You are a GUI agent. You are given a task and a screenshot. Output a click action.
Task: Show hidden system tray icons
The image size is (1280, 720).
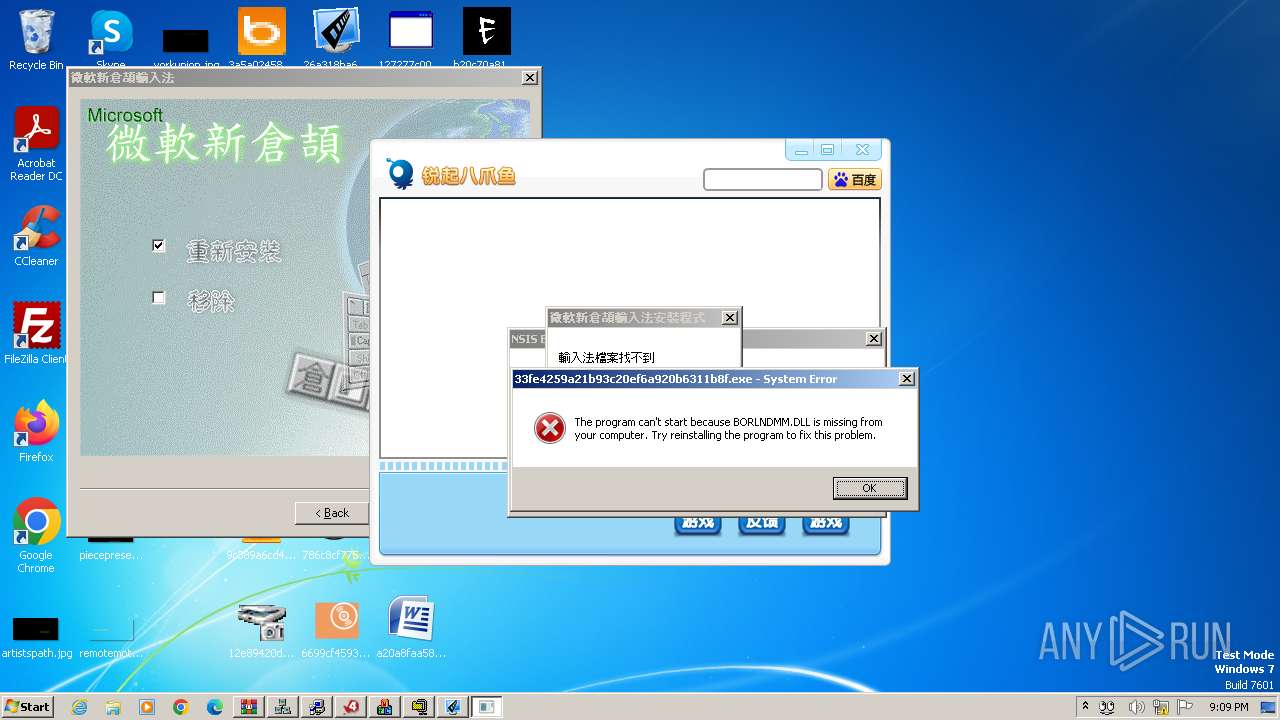(1085, 706)
